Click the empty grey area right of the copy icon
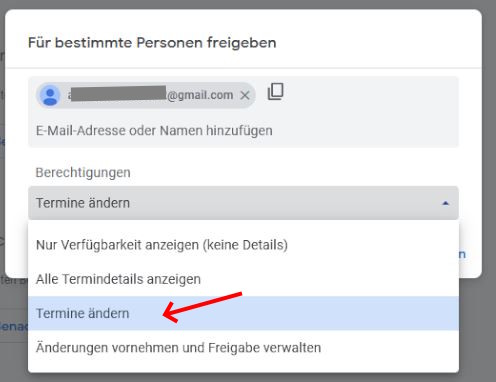496x382 pixels. click(370, 97)
